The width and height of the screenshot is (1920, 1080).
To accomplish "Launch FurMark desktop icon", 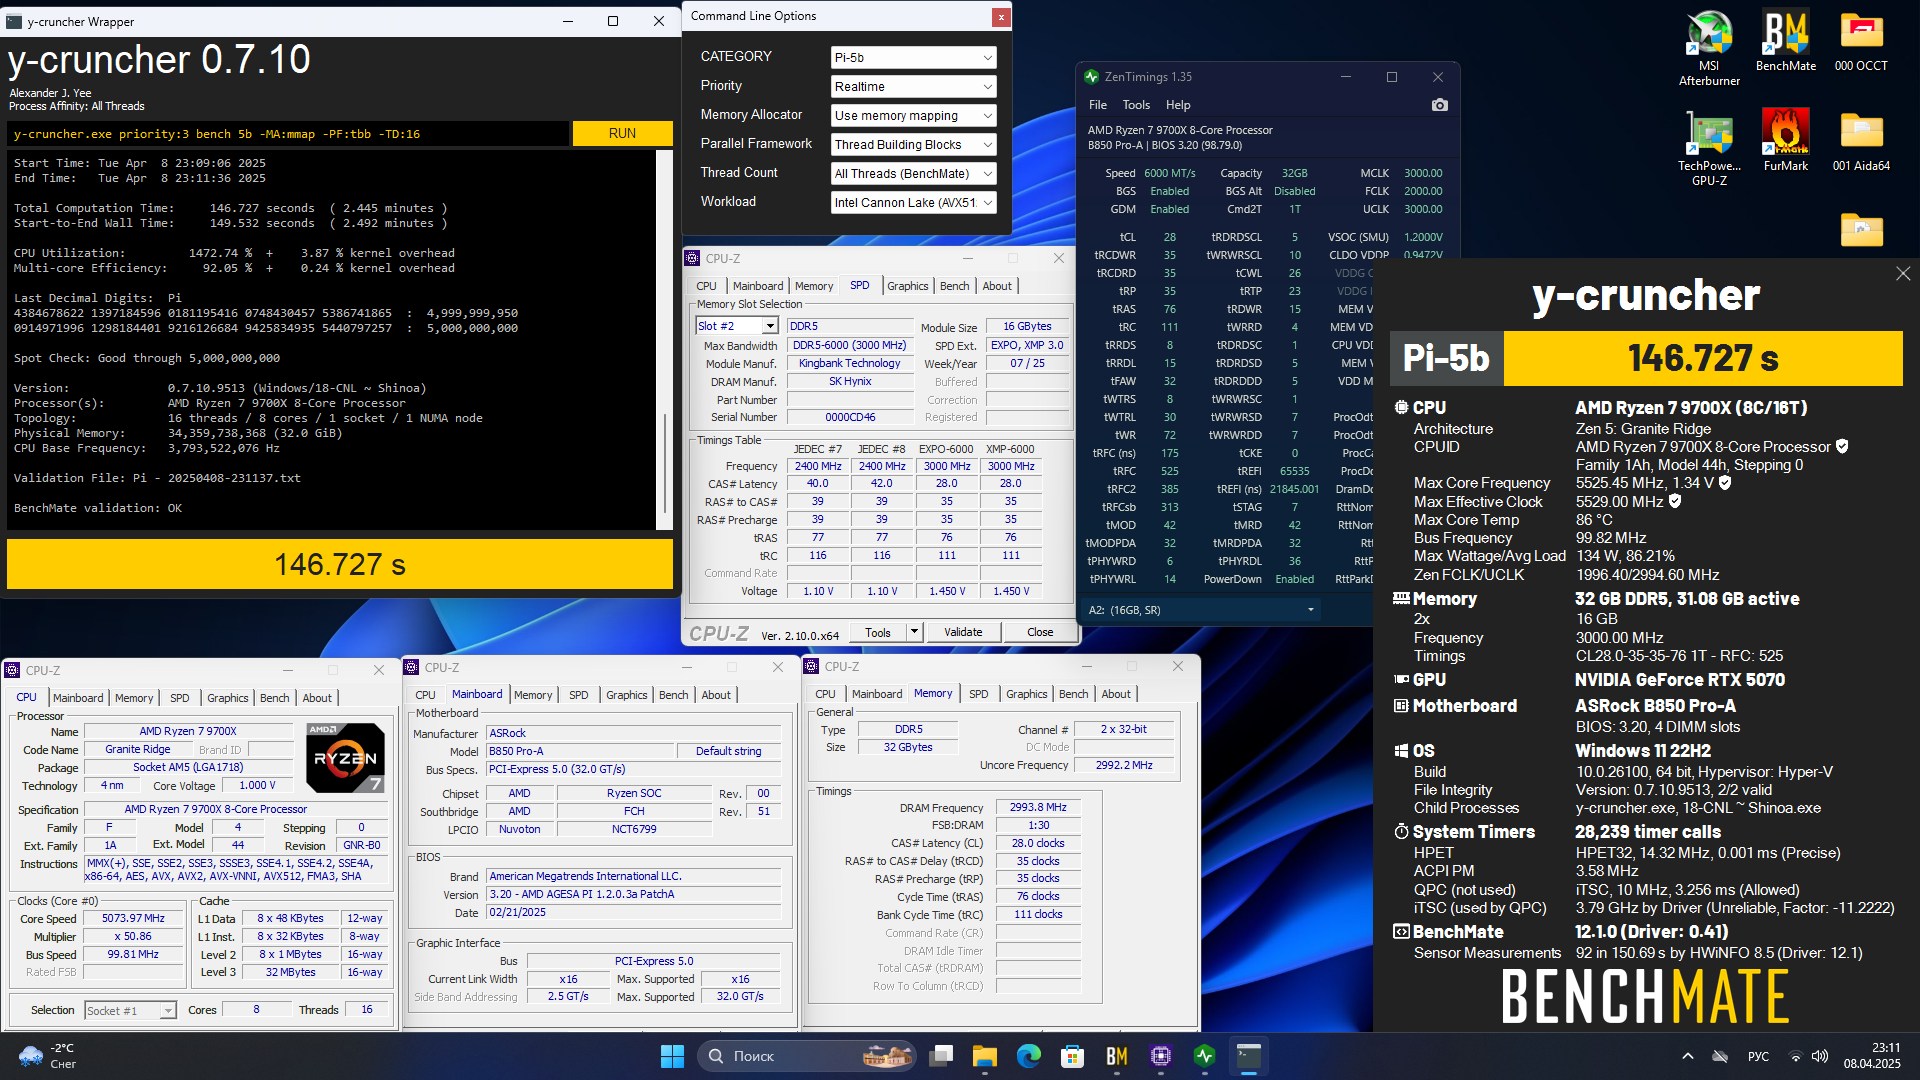I will click(x=1785, y=141).
